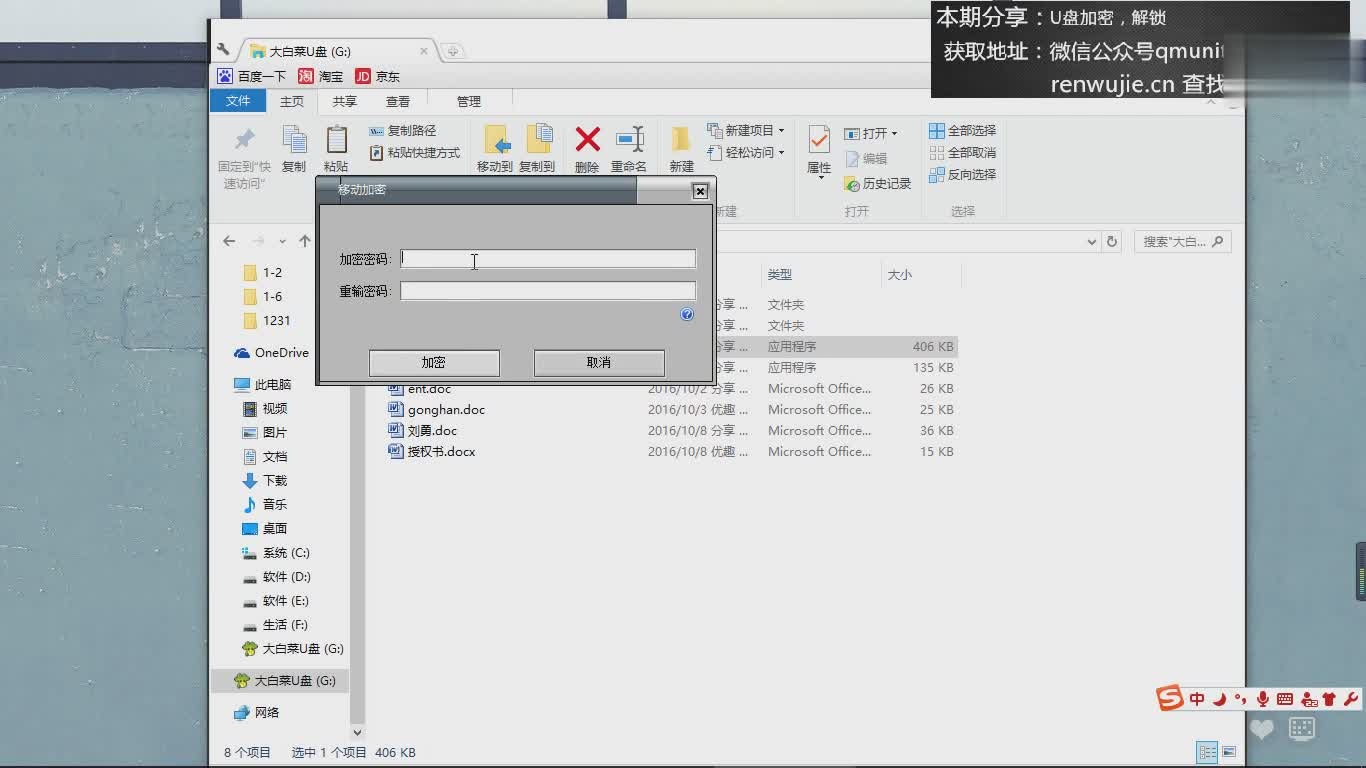1366x768 pixels.
Task: Open the 京东 bookmark
Action: tap(378, 76)
